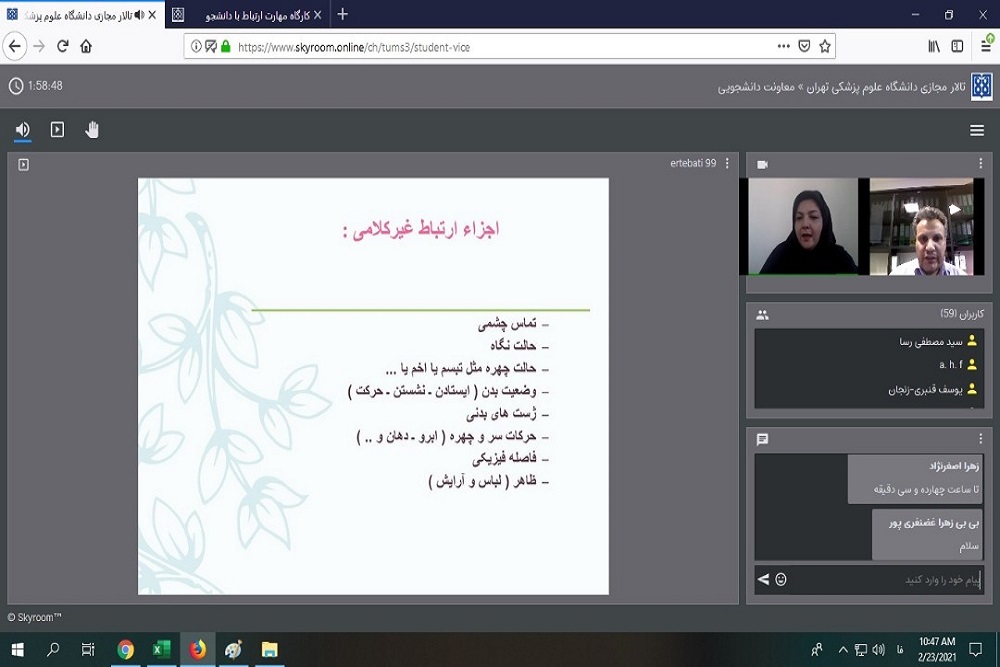Open users list panel options menu
Screen dimensions: 1000x667
point(980,314)
